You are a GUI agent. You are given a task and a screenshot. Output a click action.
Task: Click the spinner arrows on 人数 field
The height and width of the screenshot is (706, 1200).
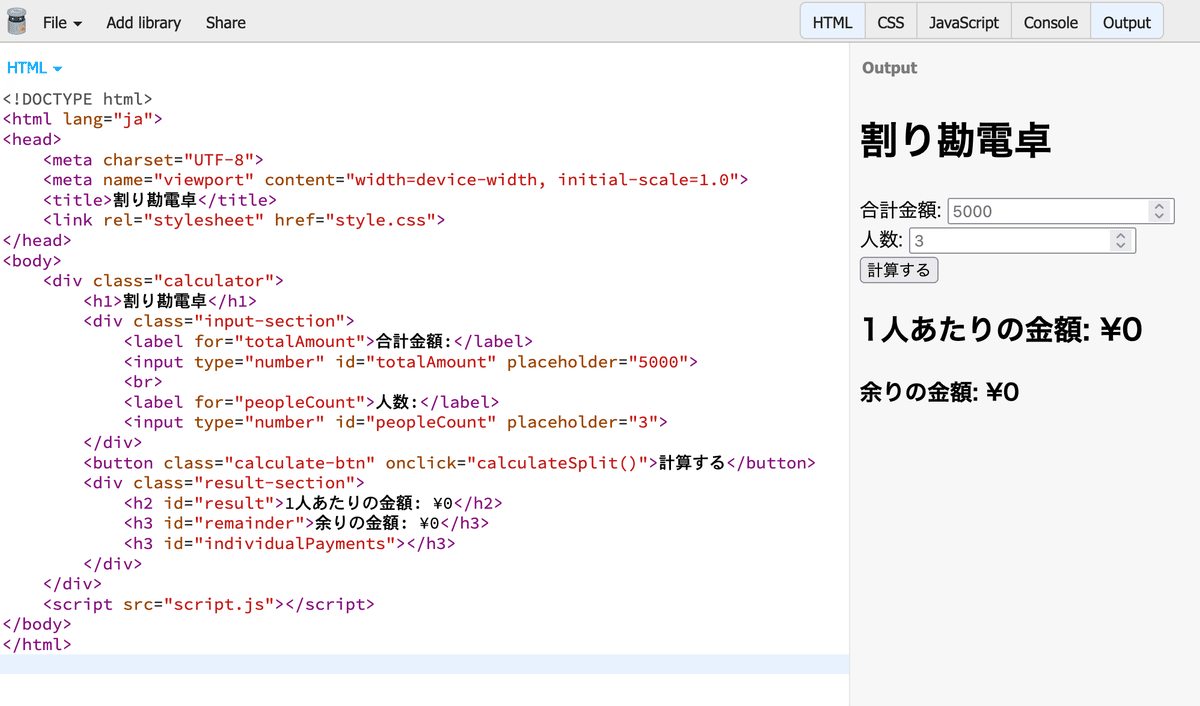coord(1121,241)
